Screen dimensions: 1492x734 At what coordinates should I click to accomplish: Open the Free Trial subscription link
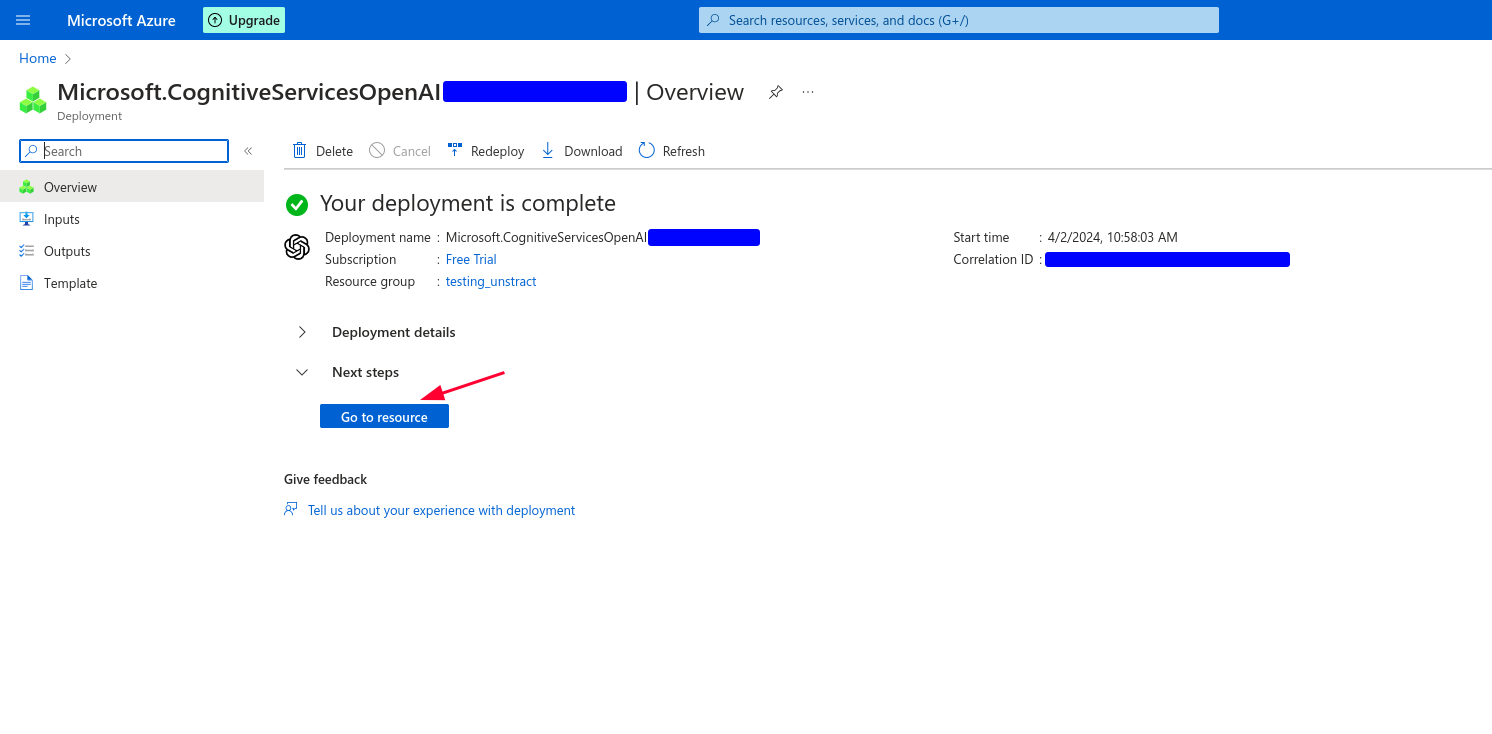tap(471, 259)
